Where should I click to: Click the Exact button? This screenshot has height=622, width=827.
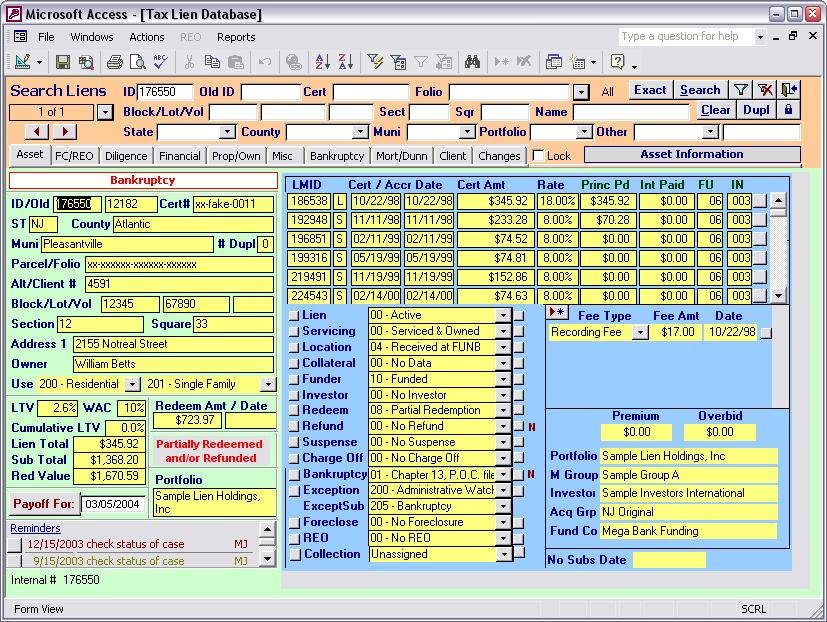(650, 90)
